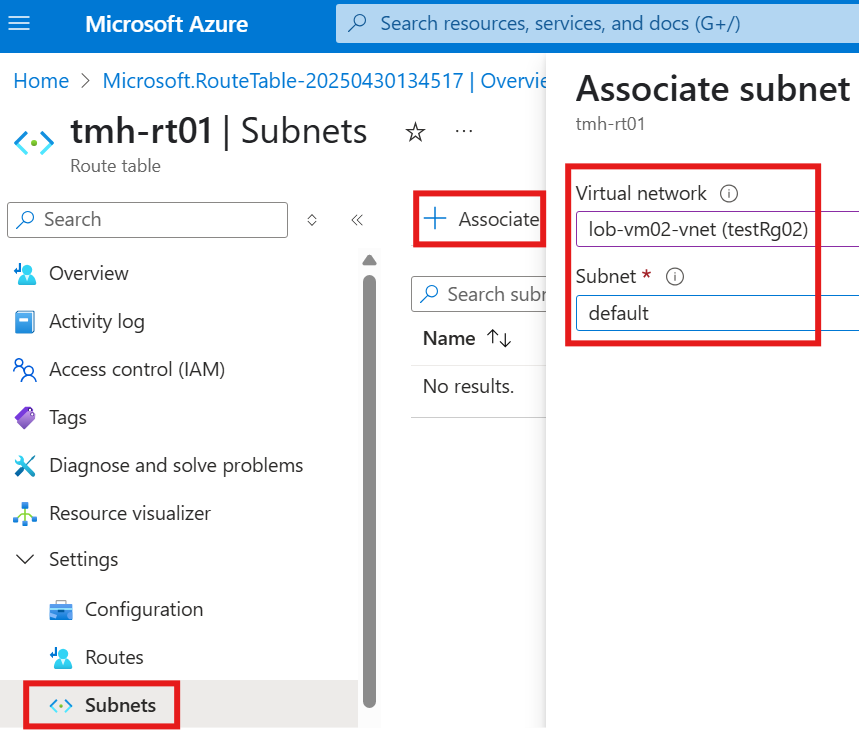Click the Activity log notebook icon
This screenshot has height=730, width=859.
(x=25, y=322)
